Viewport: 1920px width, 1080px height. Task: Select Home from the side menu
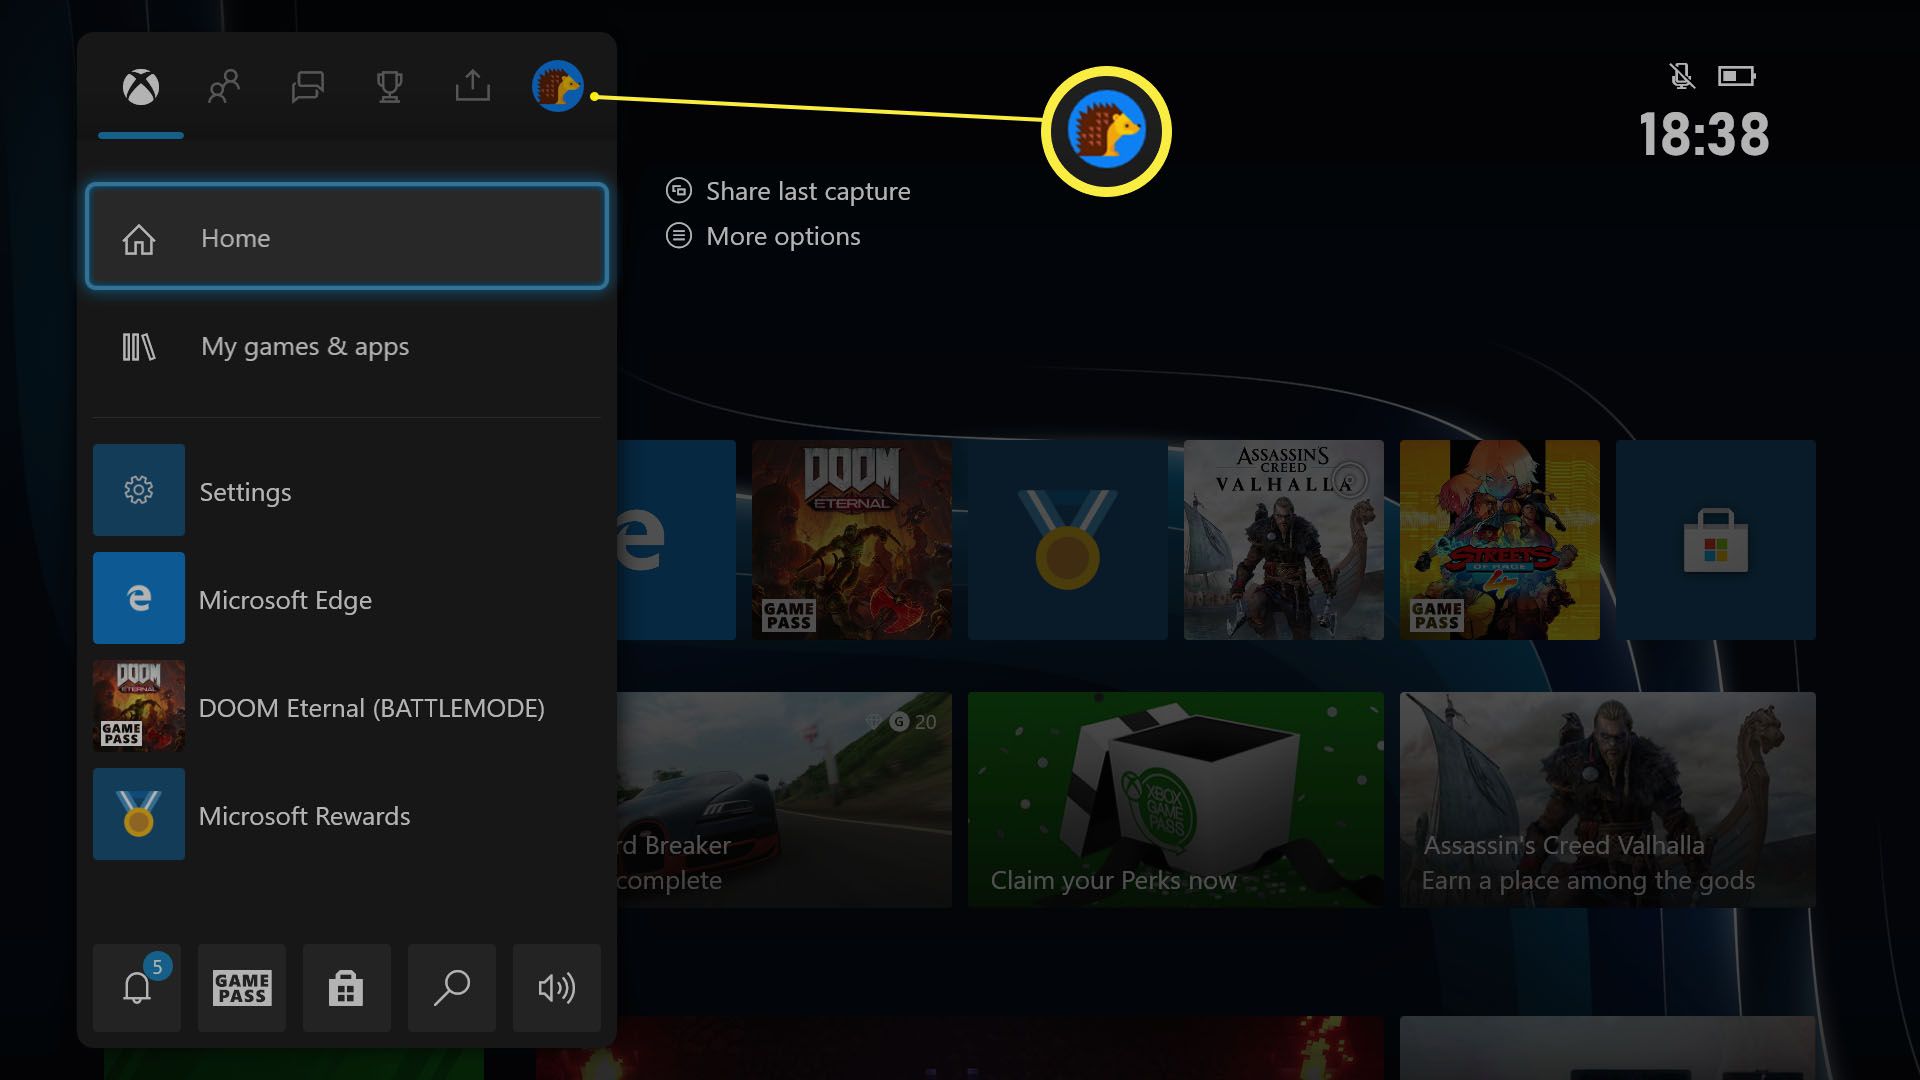click(349, 237)
